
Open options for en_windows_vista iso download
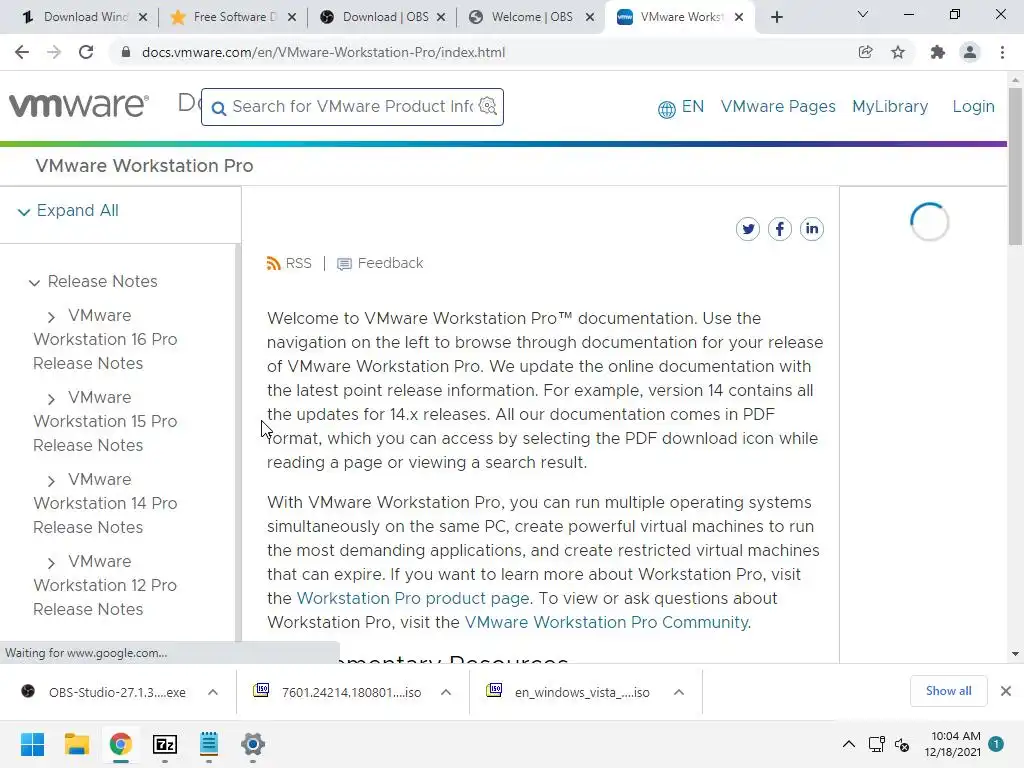click(679, 692)
